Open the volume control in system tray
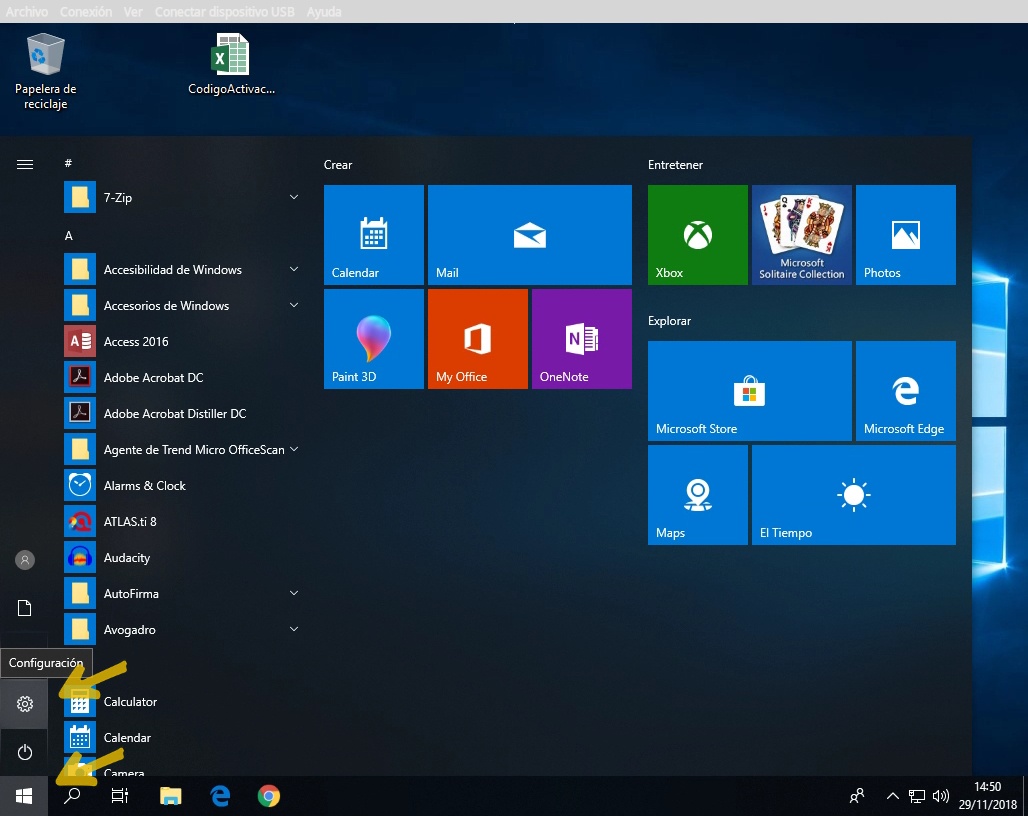 (941, 796)
